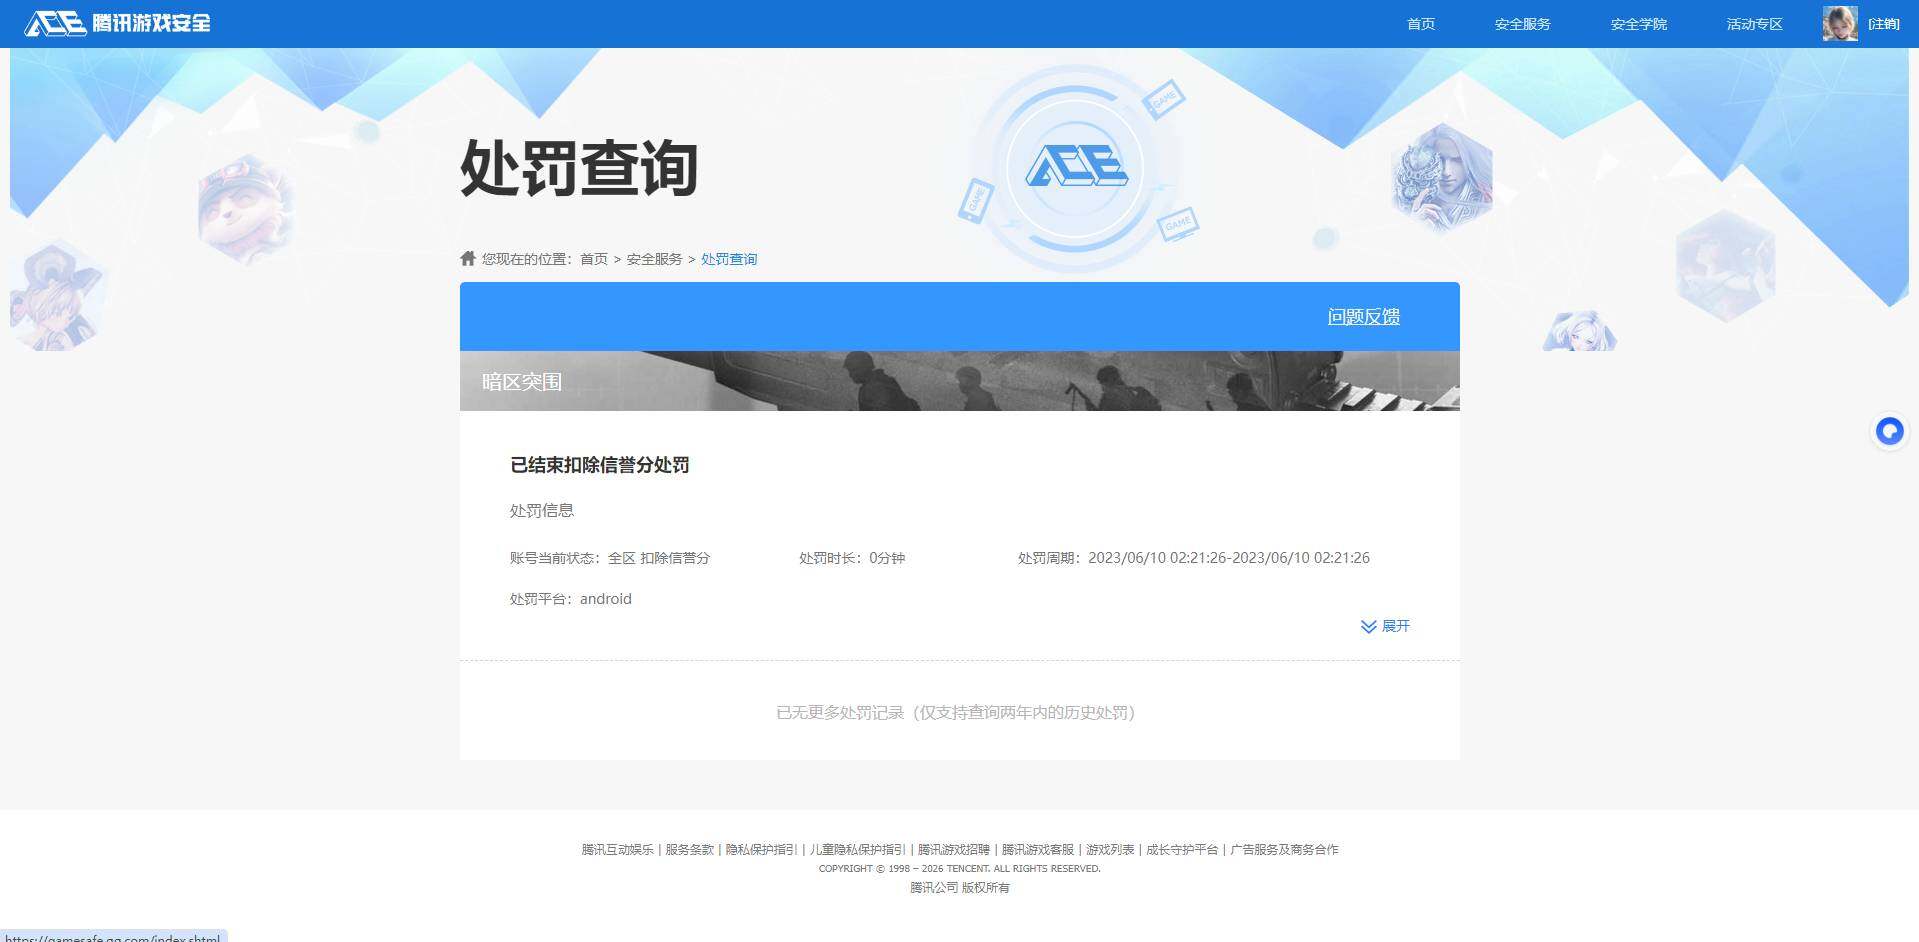
Task: Click breadcrumb item 处罚查询
Action: pyautogui.click(x=729, y=259)
